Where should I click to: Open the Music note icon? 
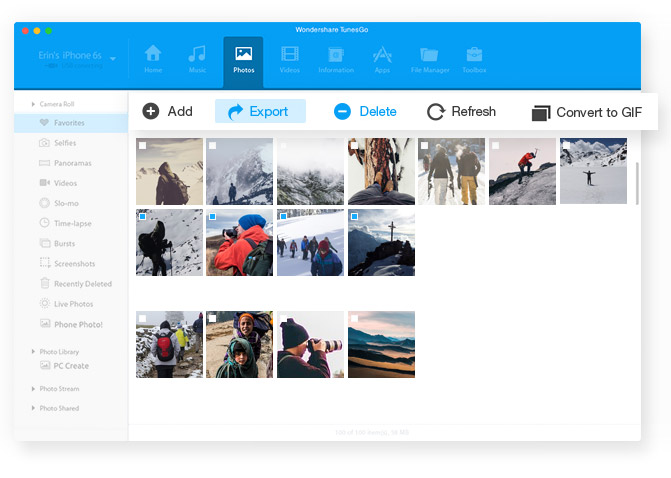click(x=197, y=54)
